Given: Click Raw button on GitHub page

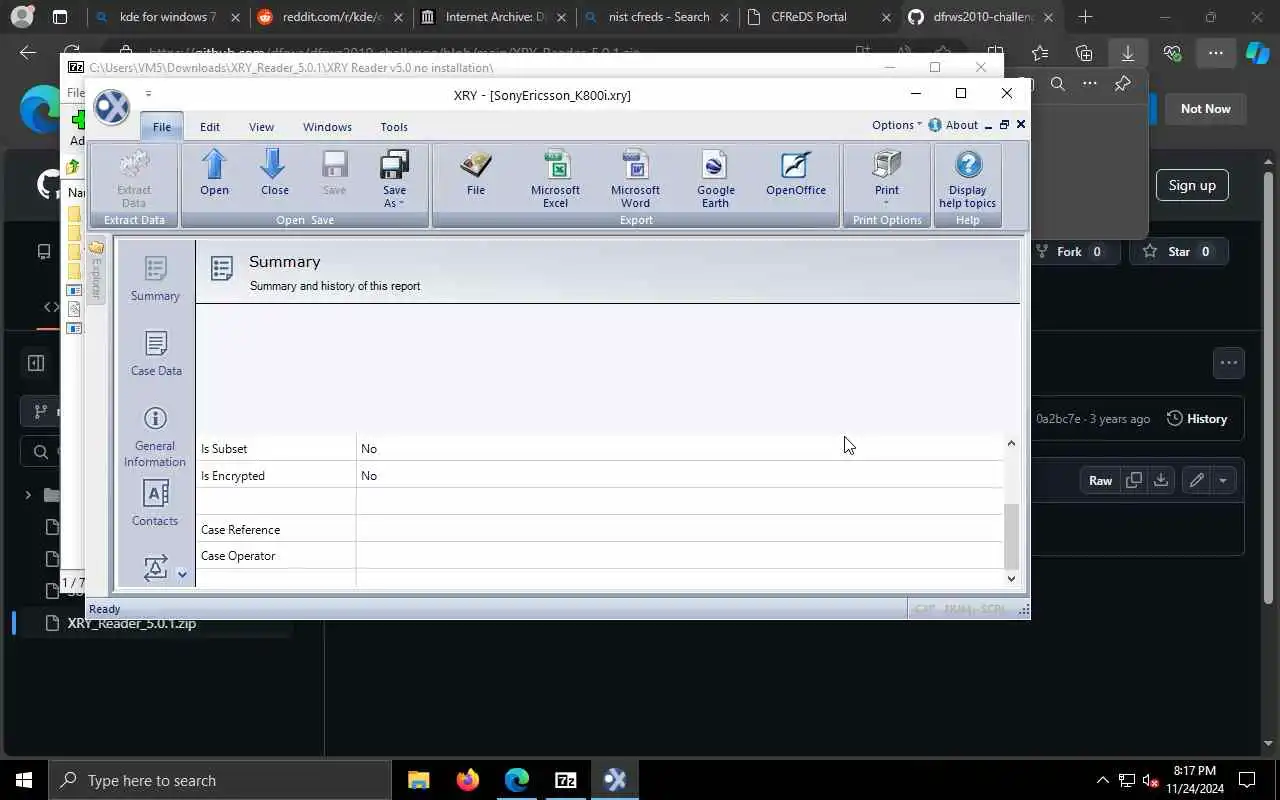Looking at the screenshot, I should point(1100,481).
